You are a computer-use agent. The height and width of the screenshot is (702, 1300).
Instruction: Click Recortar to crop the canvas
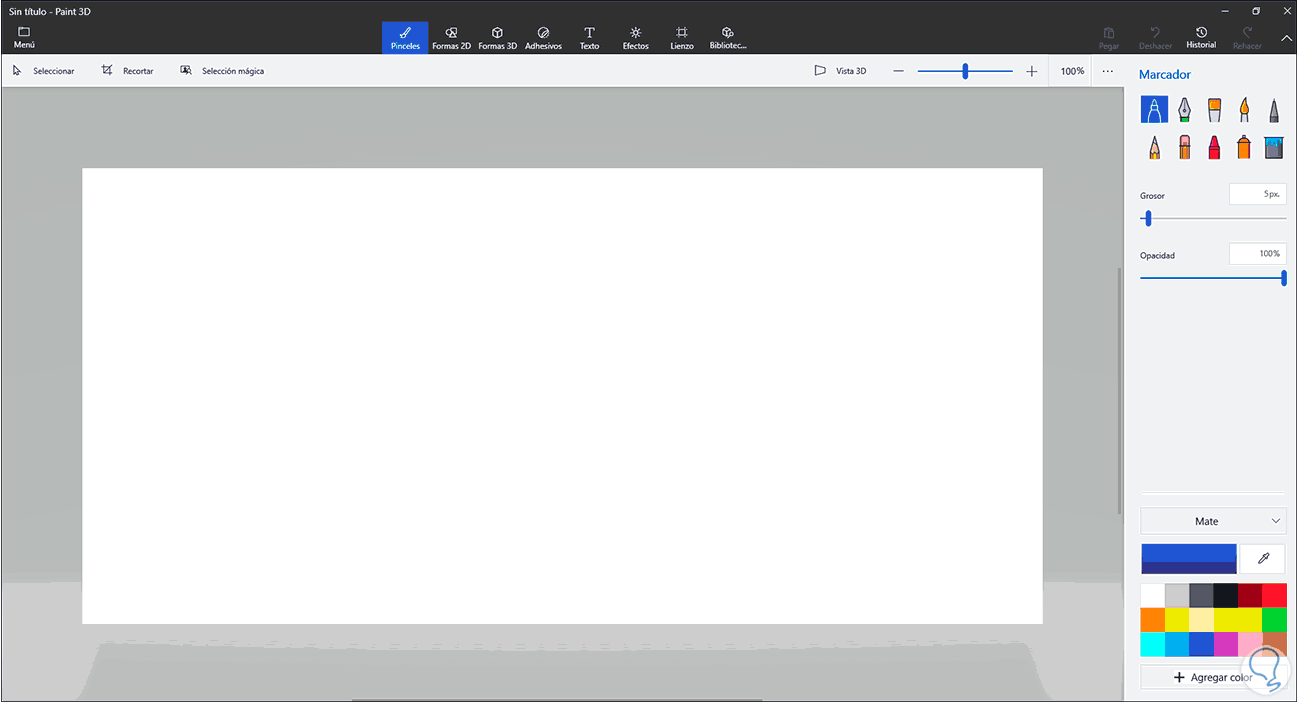[127, 70]
